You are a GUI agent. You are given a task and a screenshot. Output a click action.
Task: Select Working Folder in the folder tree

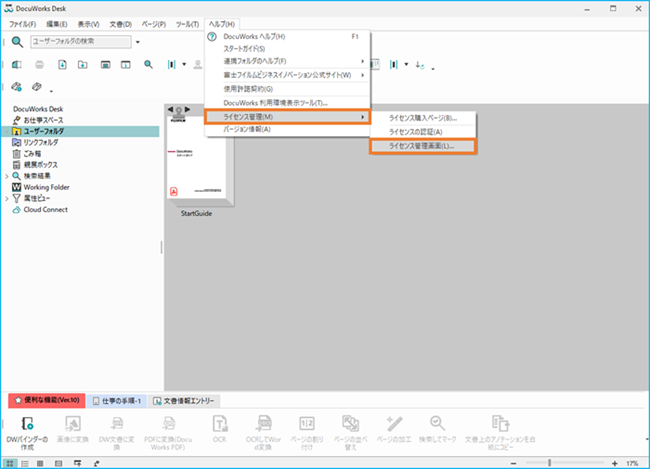point(41,187)
